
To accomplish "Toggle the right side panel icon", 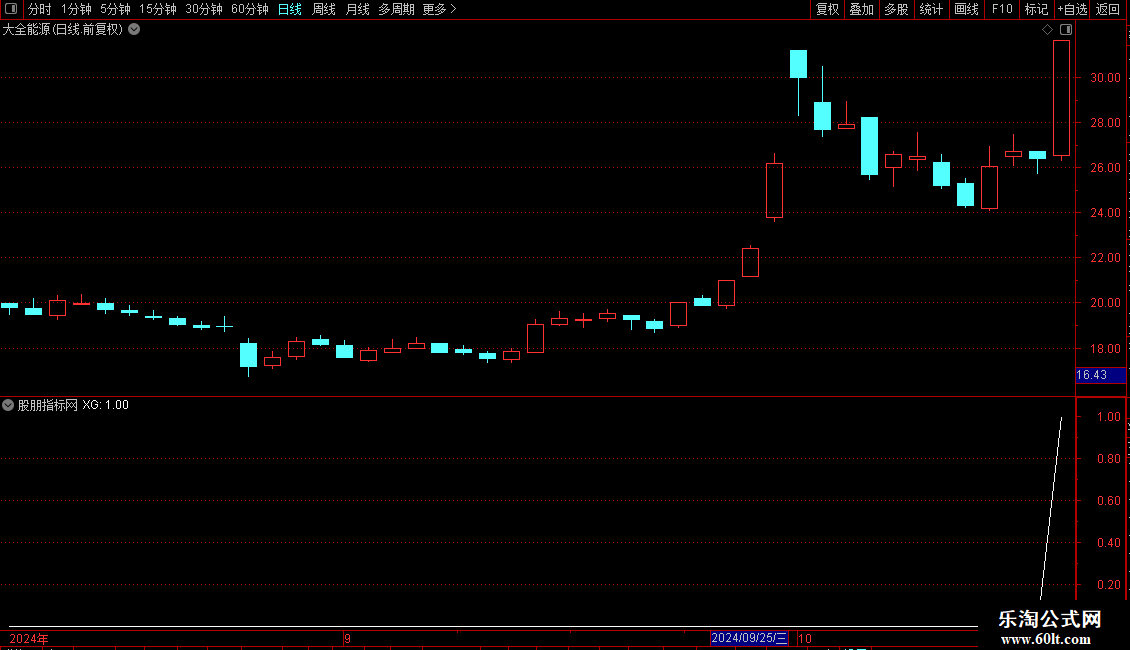I will tap(1066, 30).
